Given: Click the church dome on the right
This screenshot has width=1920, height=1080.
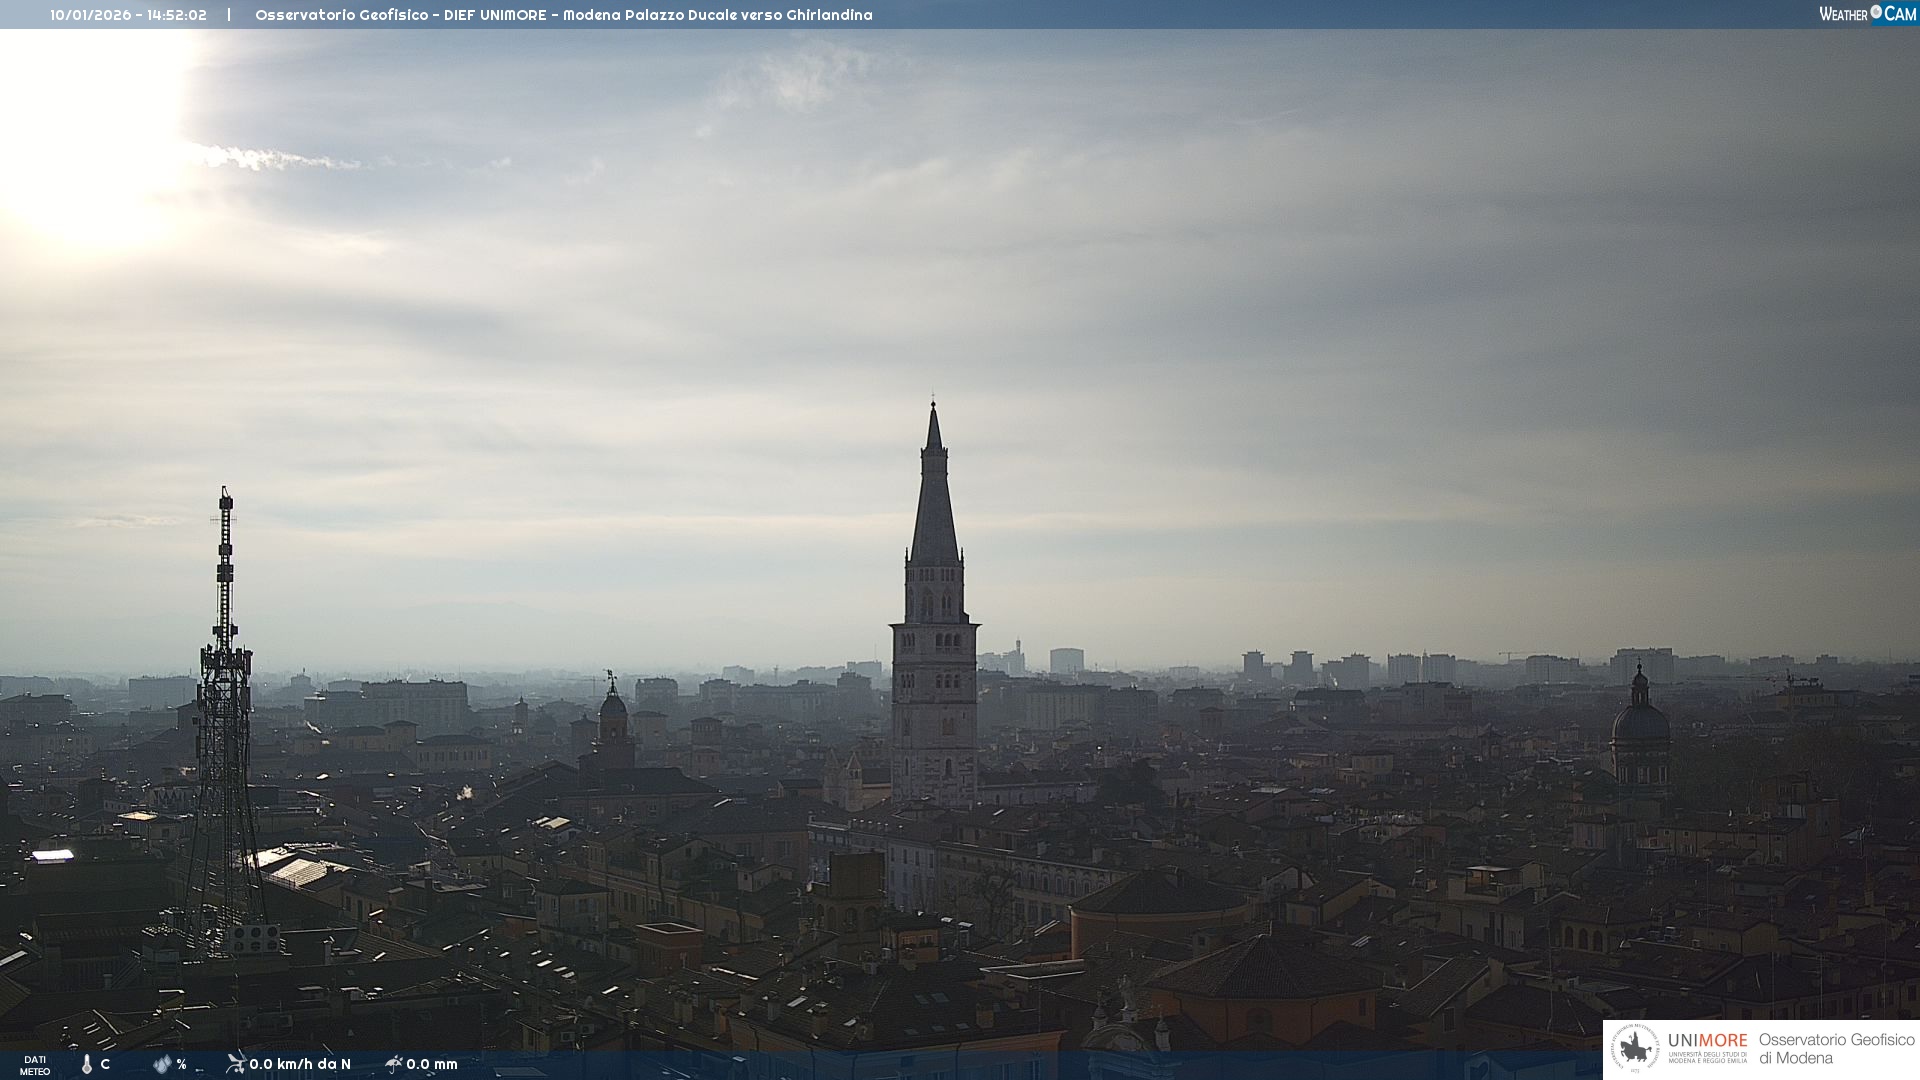Looking at the screenshot, I should pos(1640,722).
